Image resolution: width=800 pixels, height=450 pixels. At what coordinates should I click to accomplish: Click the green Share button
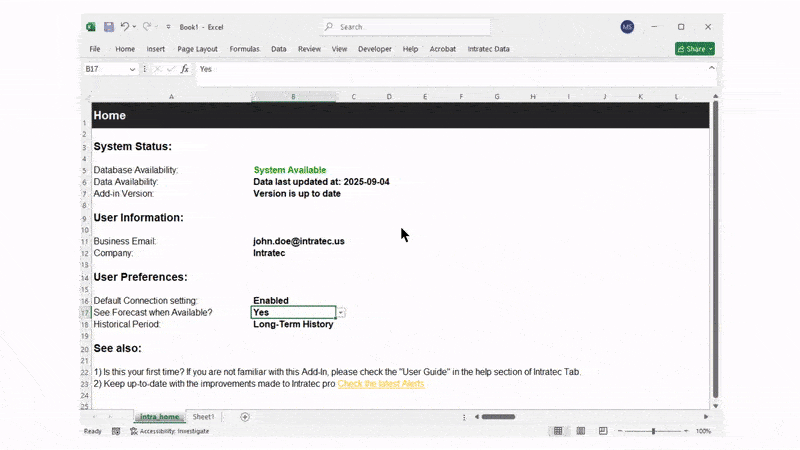694,49
